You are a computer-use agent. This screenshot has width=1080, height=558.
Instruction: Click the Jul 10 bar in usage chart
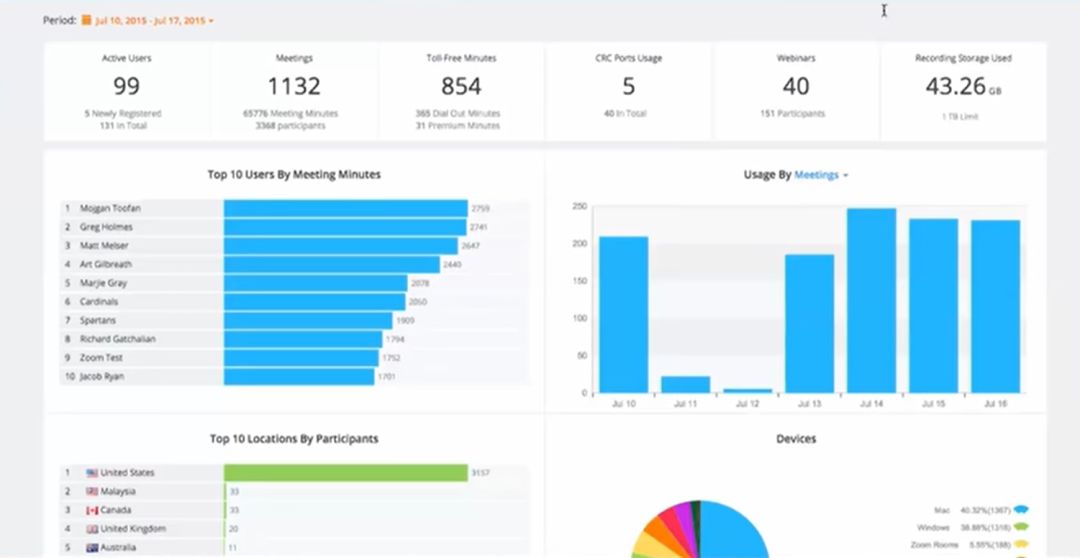[623, 315]
